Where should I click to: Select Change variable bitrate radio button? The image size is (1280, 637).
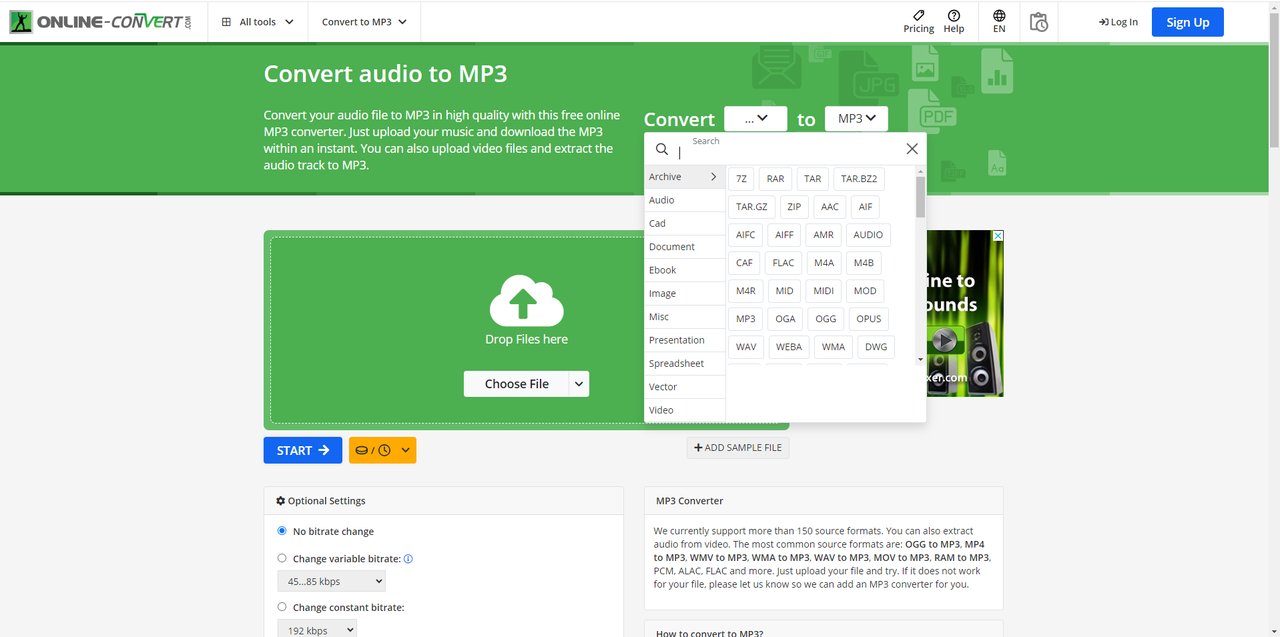(282, 559)
